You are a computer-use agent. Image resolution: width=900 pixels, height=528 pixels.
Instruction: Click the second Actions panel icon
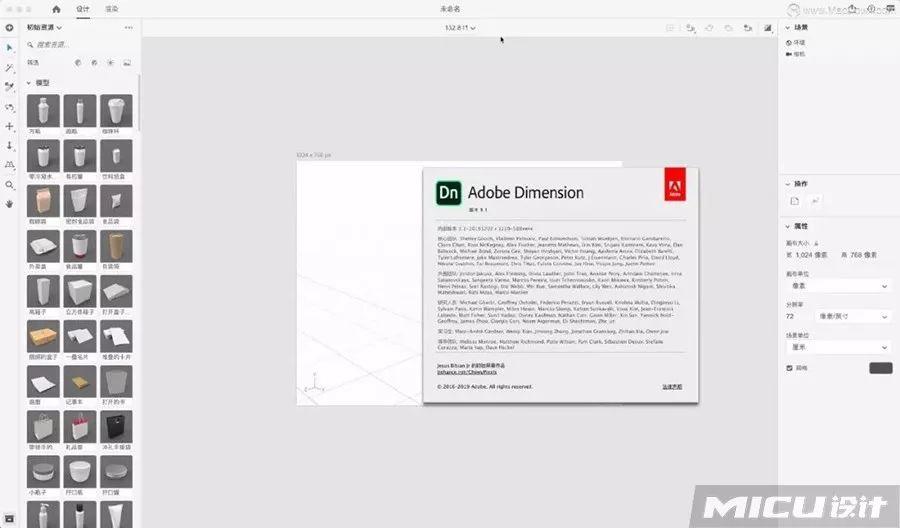tap(814, 201)
